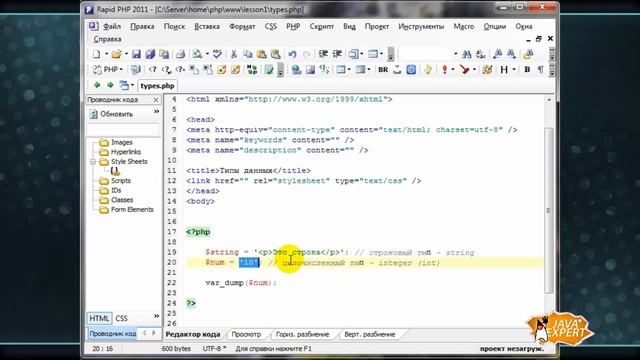Image resolution: width=640 pixels, height=360 pixels.
Task: Select the Images folder in tree
Action: [x=122, y=142]
